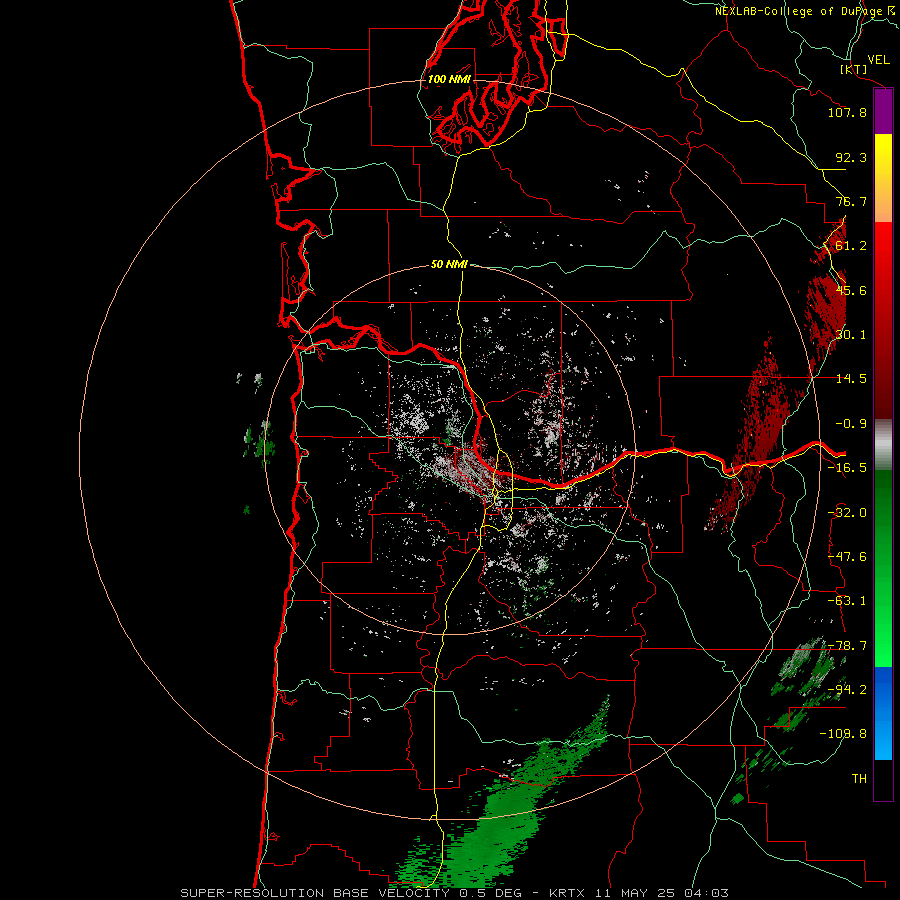Click the -0.9 velocity scale value

pos(851,424)
